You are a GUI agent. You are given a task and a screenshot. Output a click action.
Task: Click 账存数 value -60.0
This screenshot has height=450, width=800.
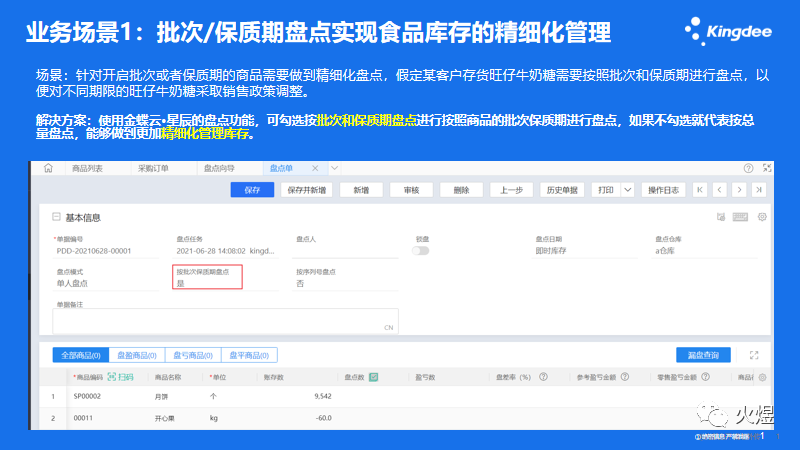coord(323,418)
